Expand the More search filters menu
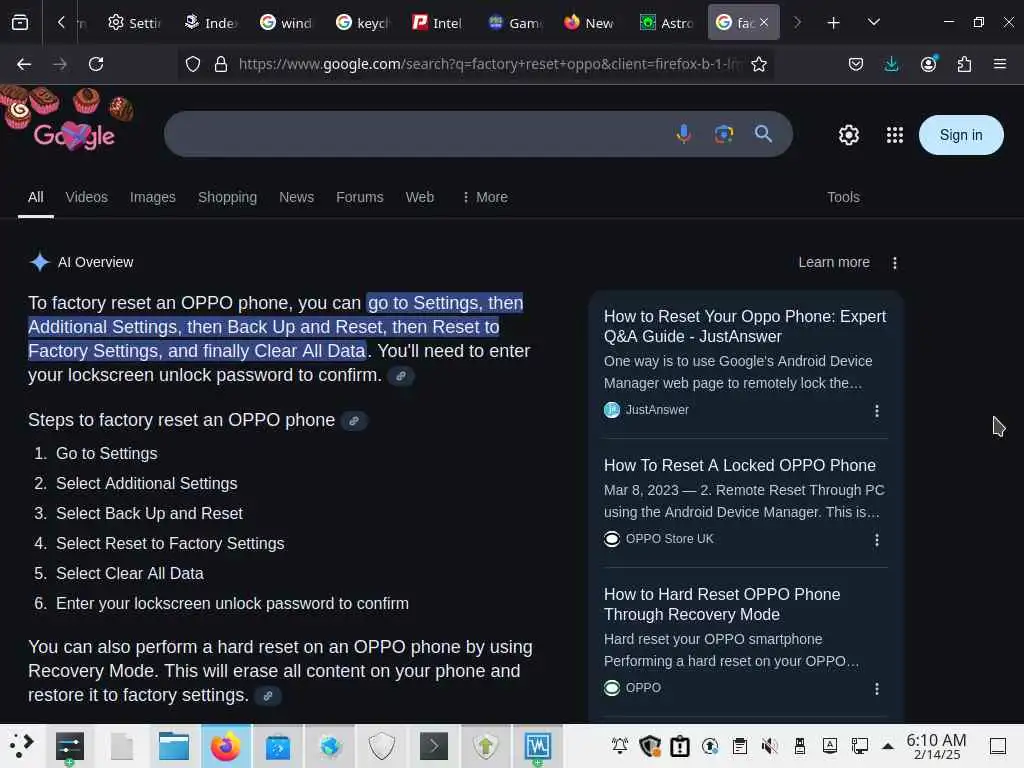The width and height of the screenshot is (1024, 768). [485, 197]
